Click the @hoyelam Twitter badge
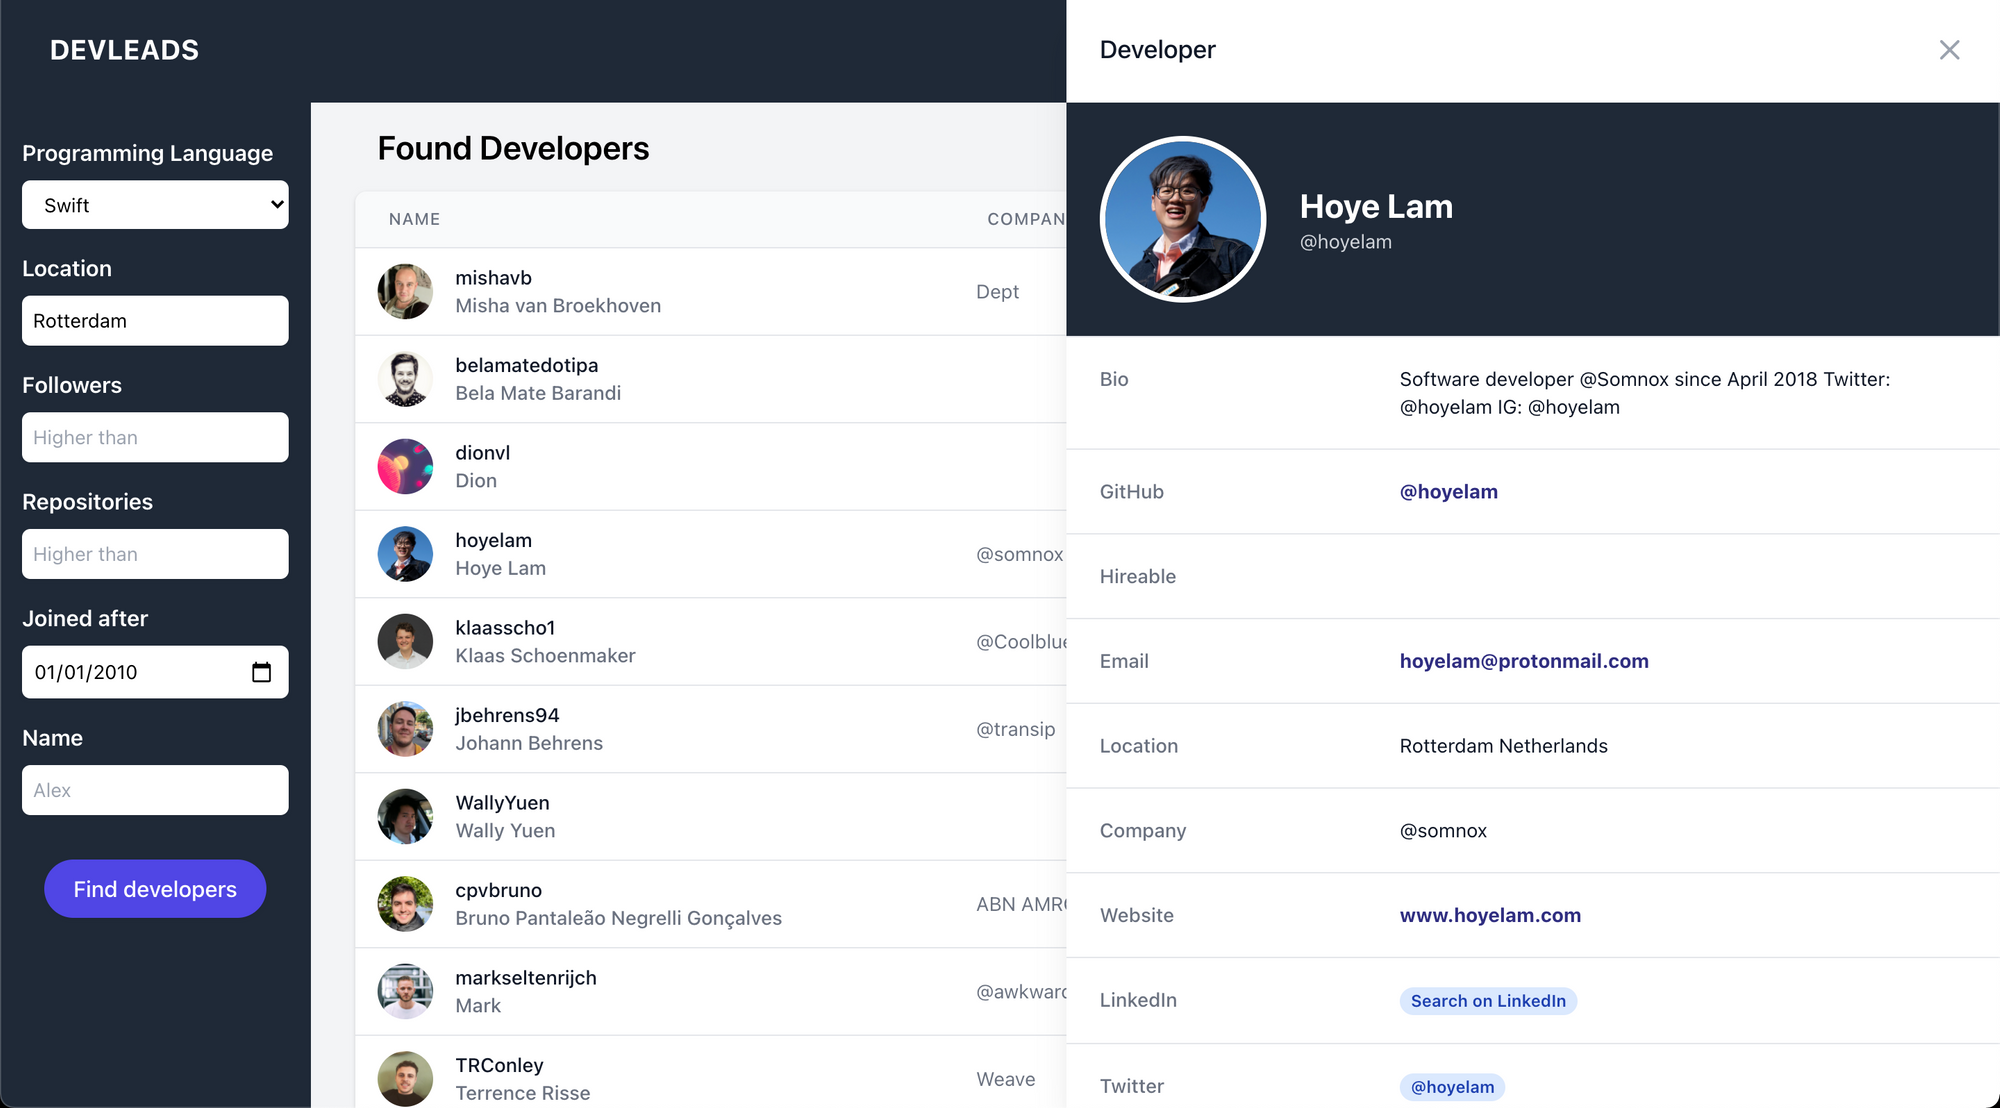Screen dimensions: 2000x1108 click(x=1451, y=1087)
